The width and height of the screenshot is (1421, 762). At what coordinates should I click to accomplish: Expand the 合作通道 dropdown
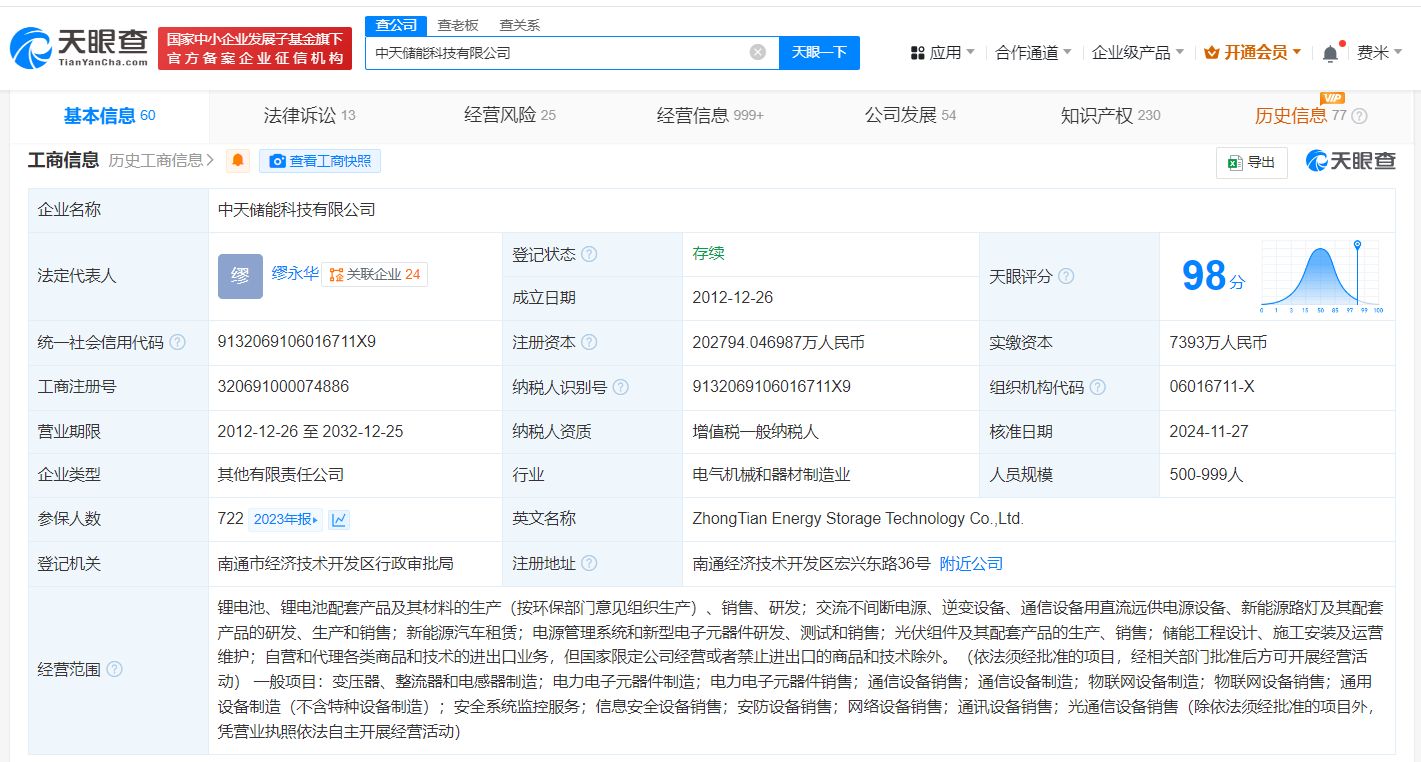[1033, 53]
